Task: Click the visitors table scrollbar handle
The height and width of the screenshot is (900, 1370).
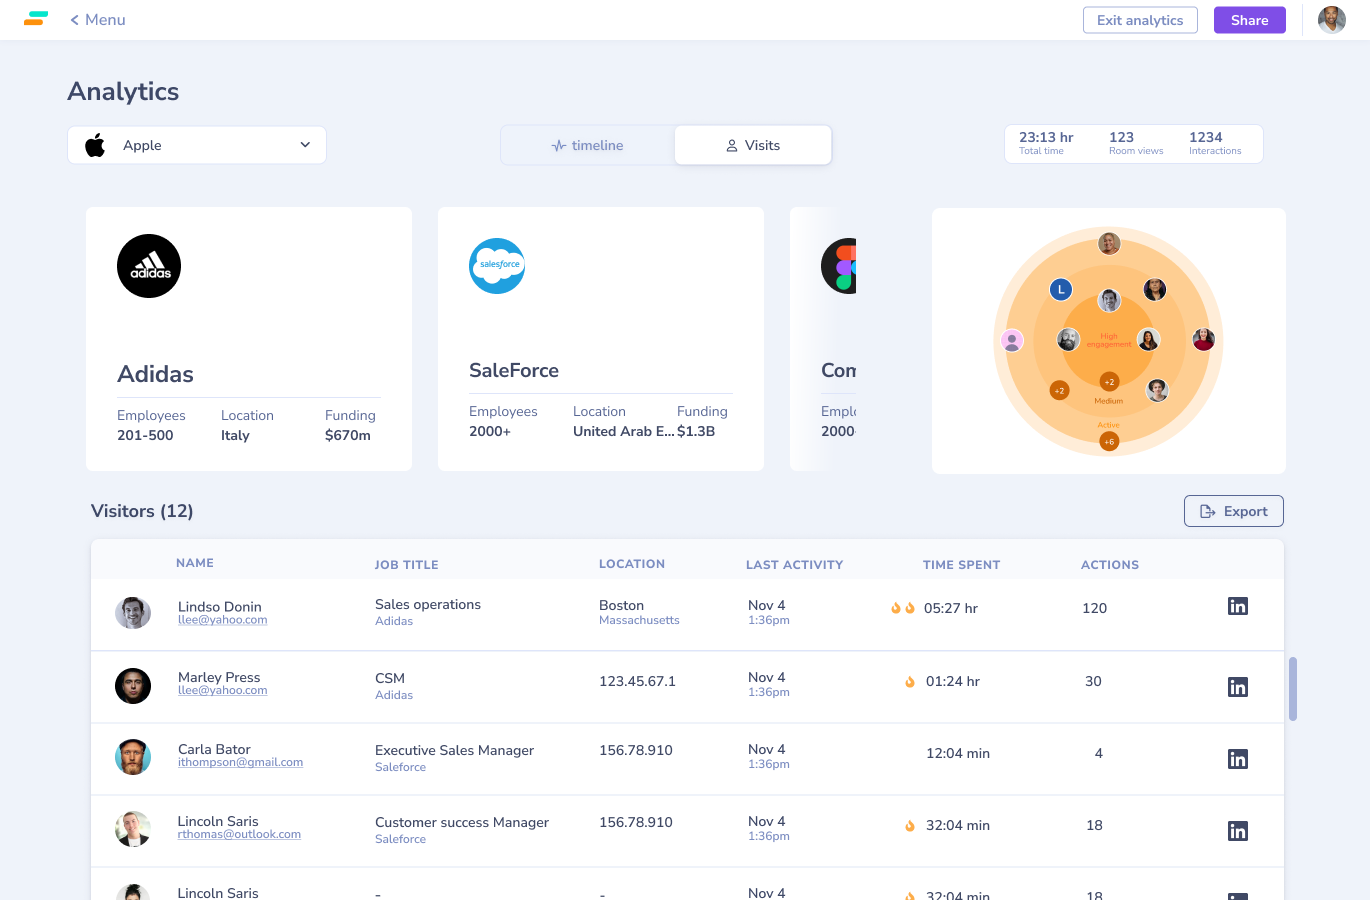Action: [1292, 689]
